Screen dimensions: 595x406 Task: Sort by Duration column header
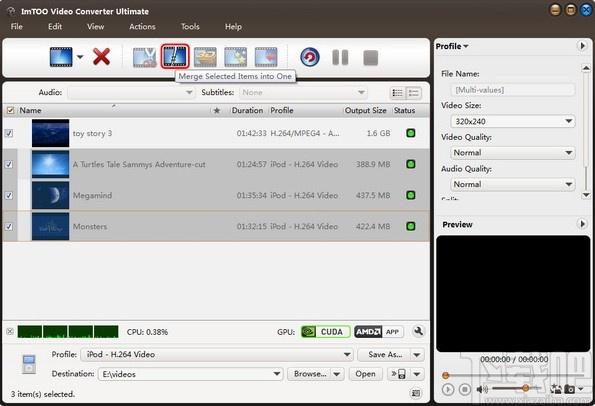pos(247,110)
